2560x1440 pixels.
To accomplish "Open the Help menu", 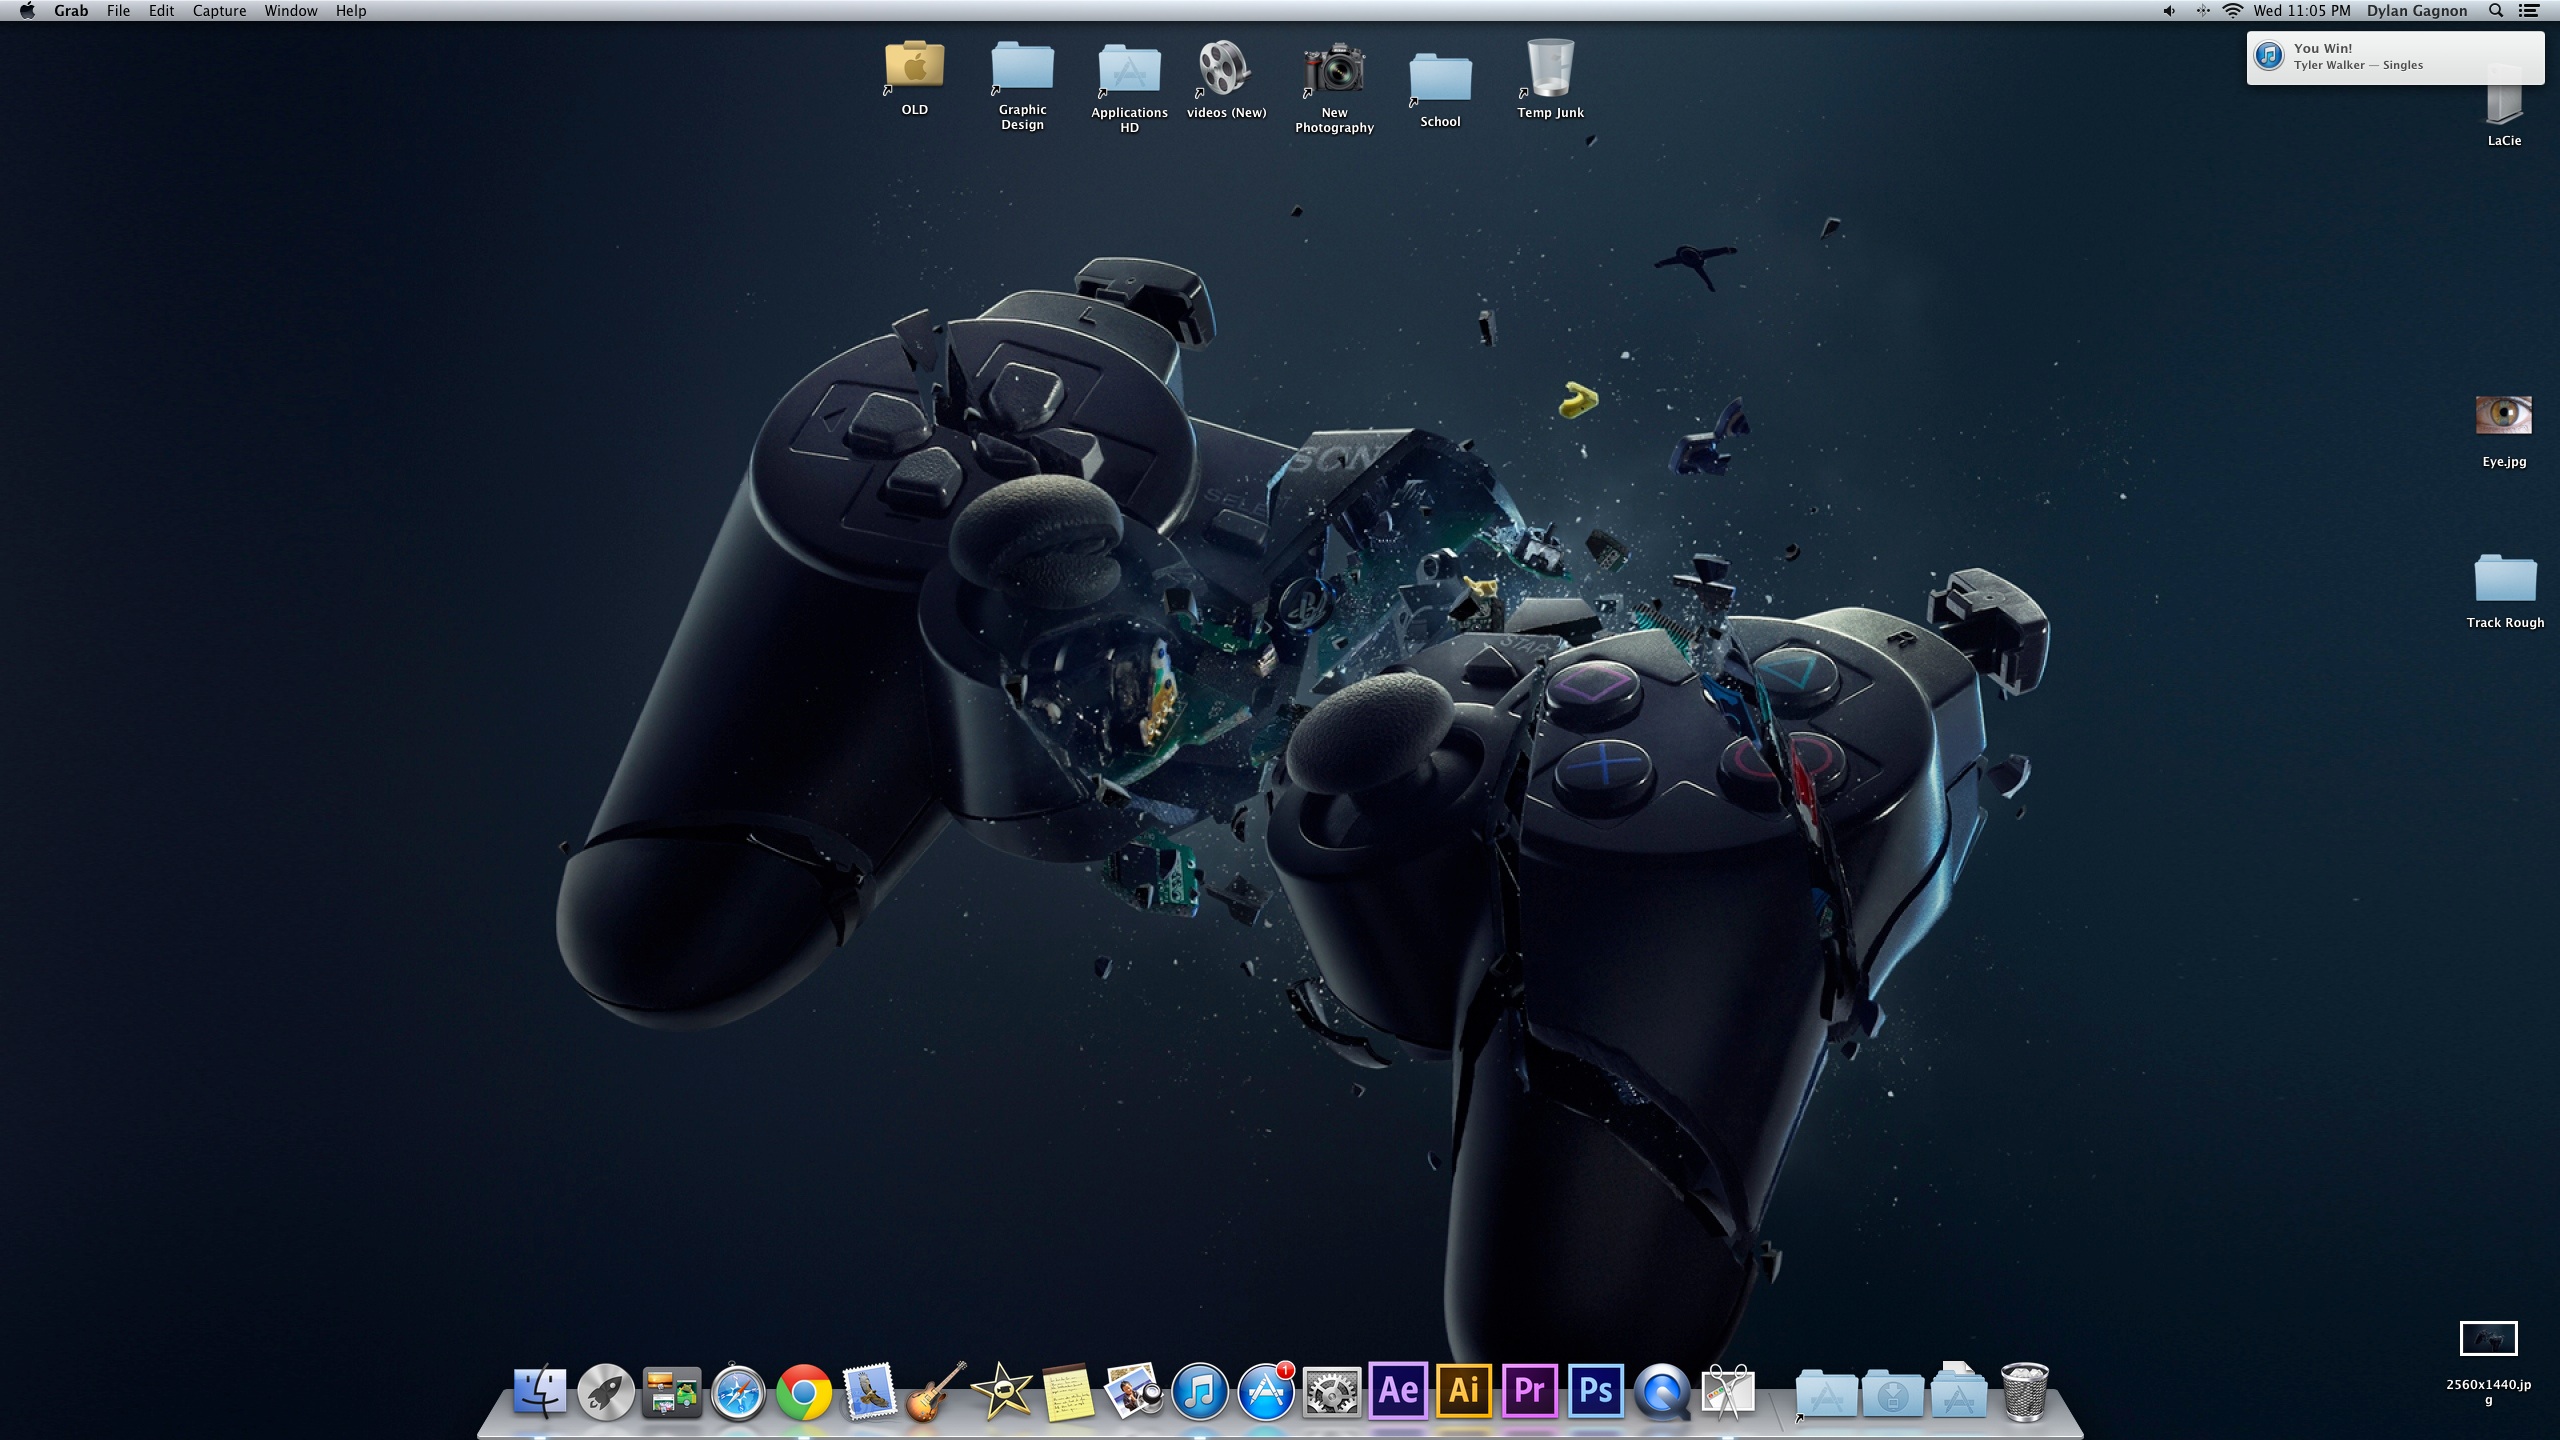I will tap(351, 11).
